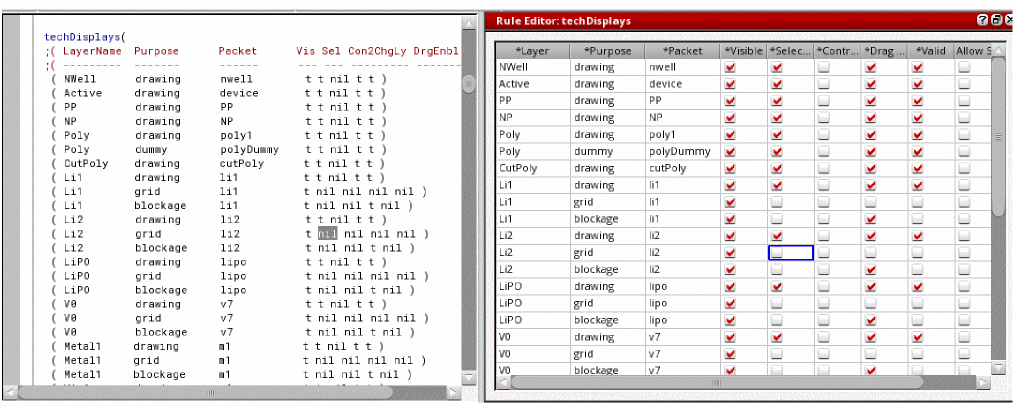Screen dimensions: 1013x409
Task: Uncheck Visible for the NWell drawing row
Action: pos(731,67)
